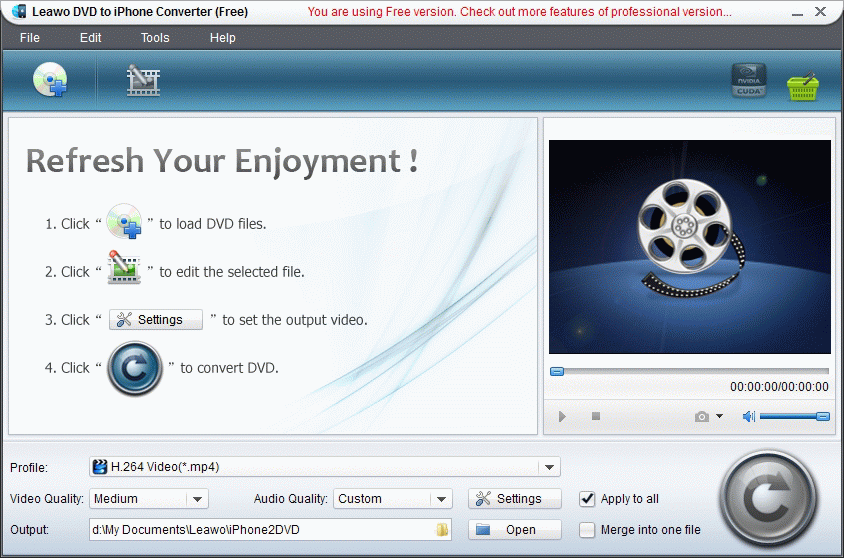Open the Audio Quality dropdown
The height and width of the screenshot is (558, 844).
point(441,499)
